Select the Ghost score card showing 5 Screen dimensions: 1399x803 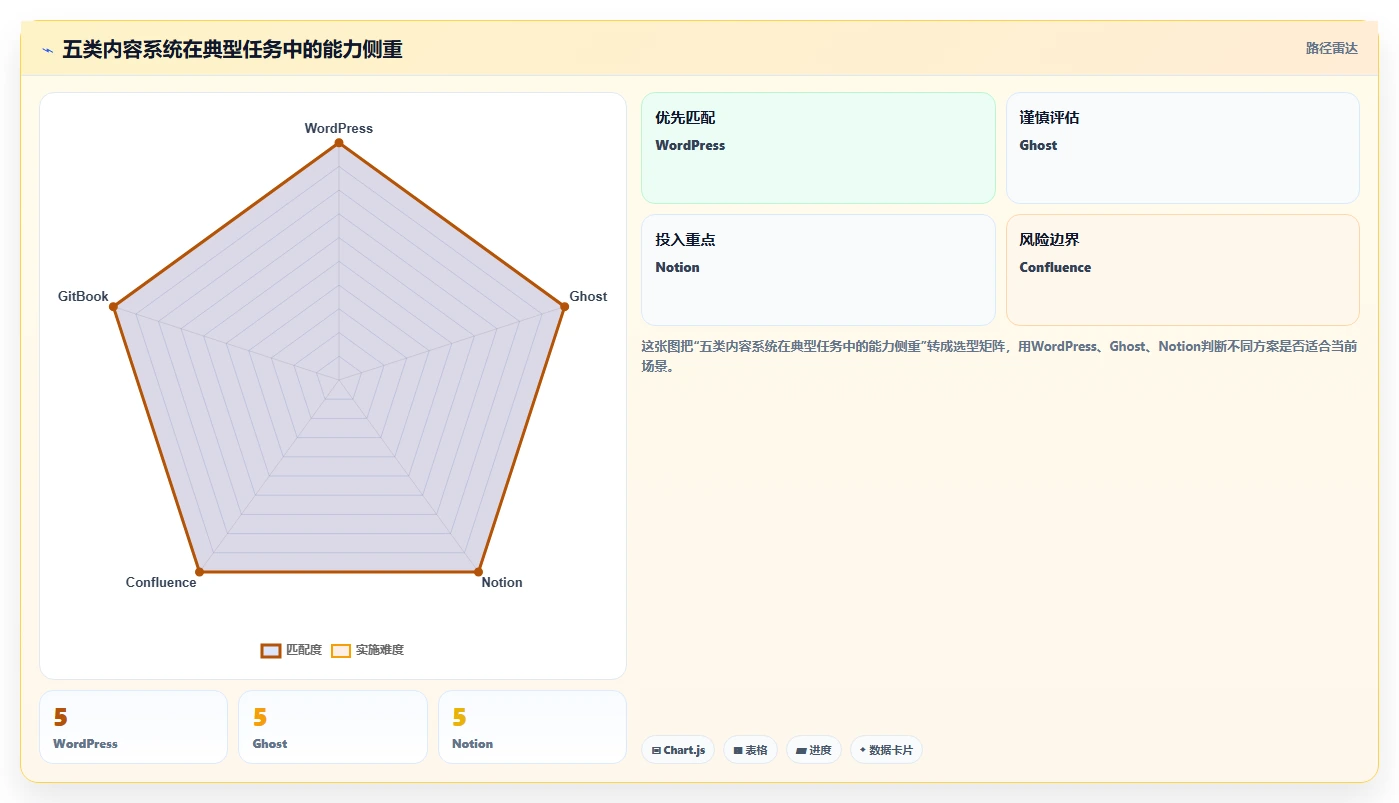point(333,727)
